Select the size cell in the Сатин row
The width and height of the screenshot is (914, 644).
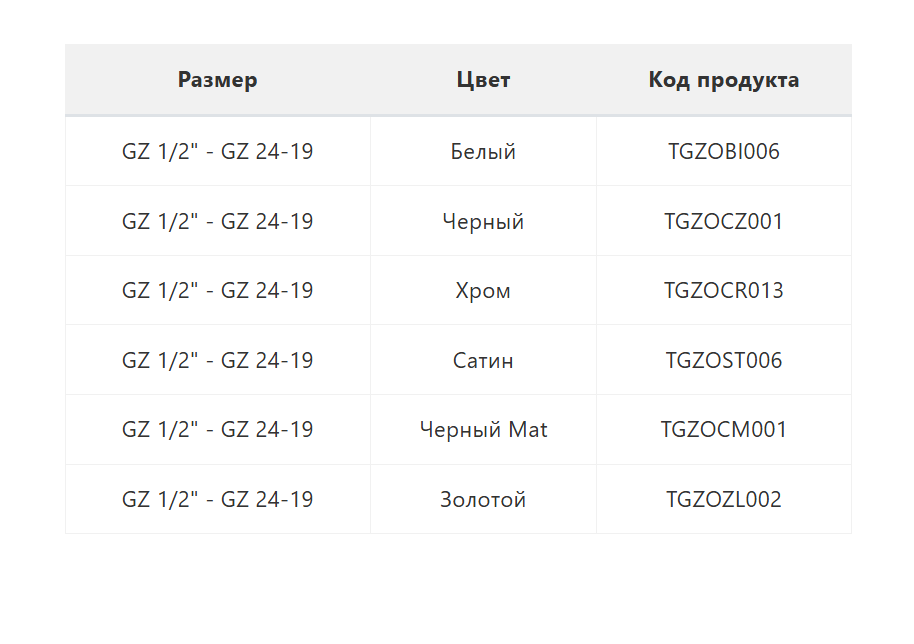pos(217,360)
